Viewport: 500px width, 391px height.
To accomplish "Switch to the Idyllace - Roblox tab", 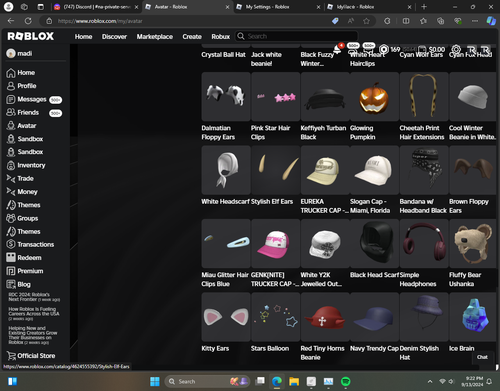I will [369, 7].
